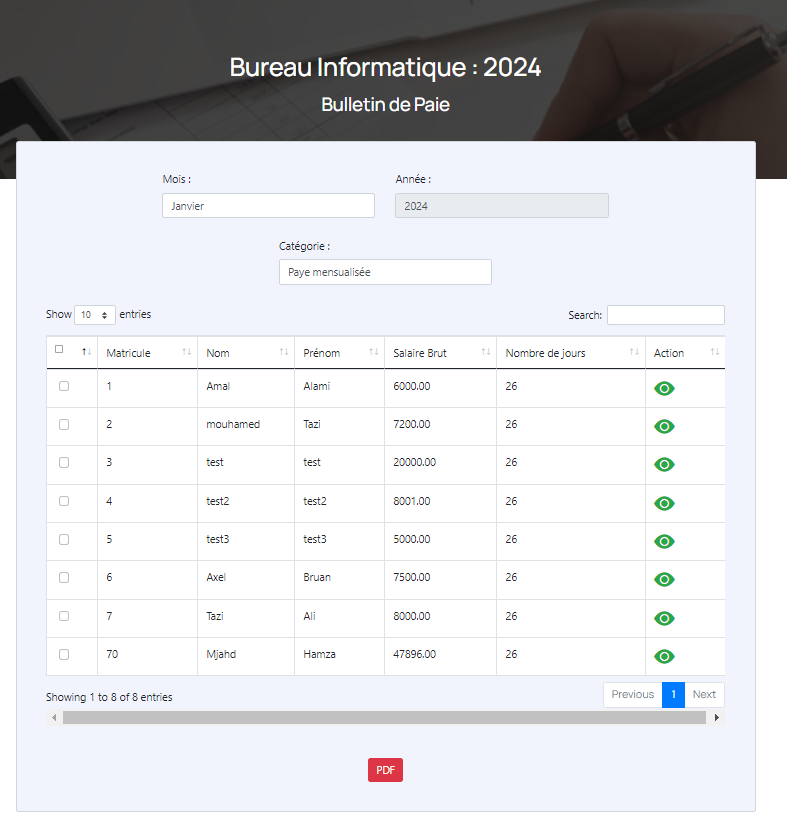Viewport: 787px width, 821px height.
Task: Open the Mois dropdown showing Janvier
Action: click(268, 206)
